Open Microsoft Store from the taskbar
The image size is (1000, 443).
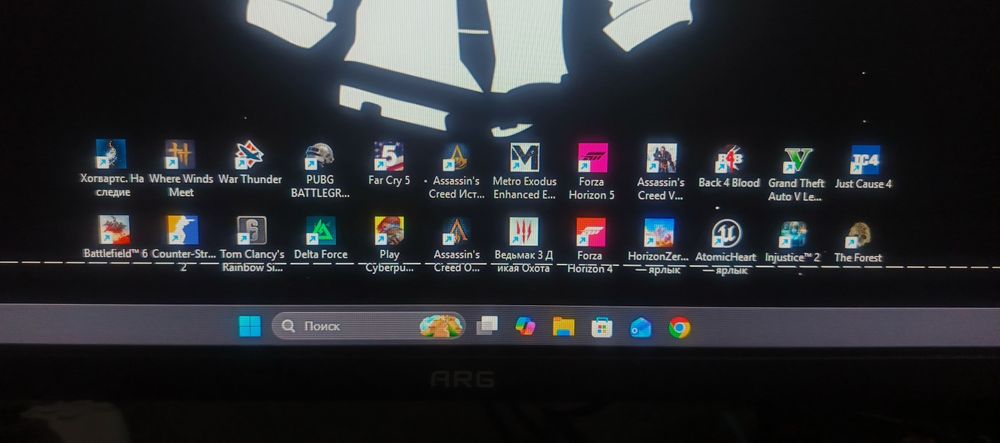point(602,328)
